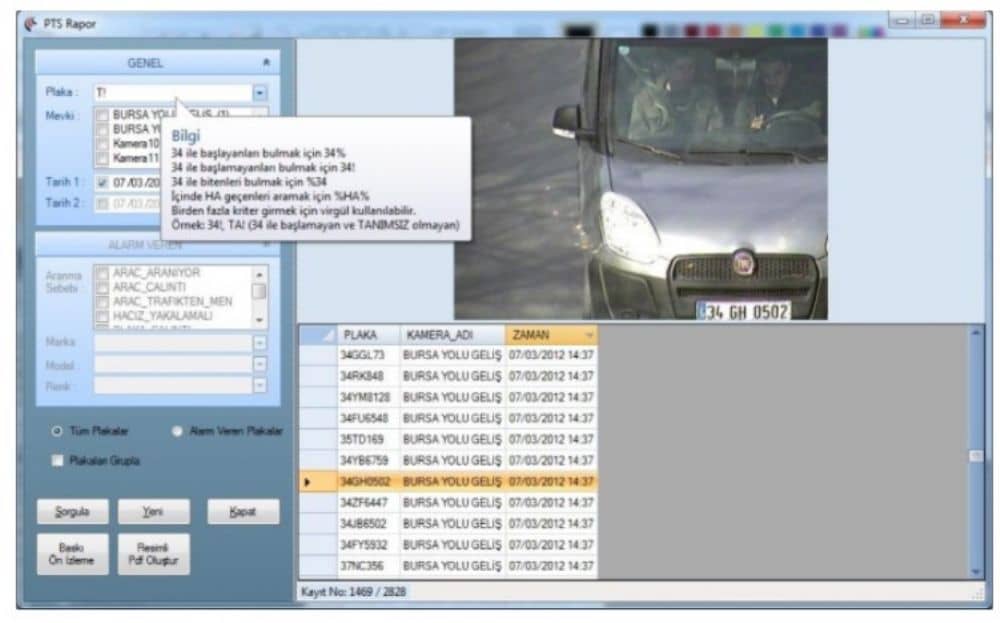The width and height of the screenshot is (1000, 623).
Task: Select the Alarm Veren Plakalar radio button
Action: click(x=177, y=432)
